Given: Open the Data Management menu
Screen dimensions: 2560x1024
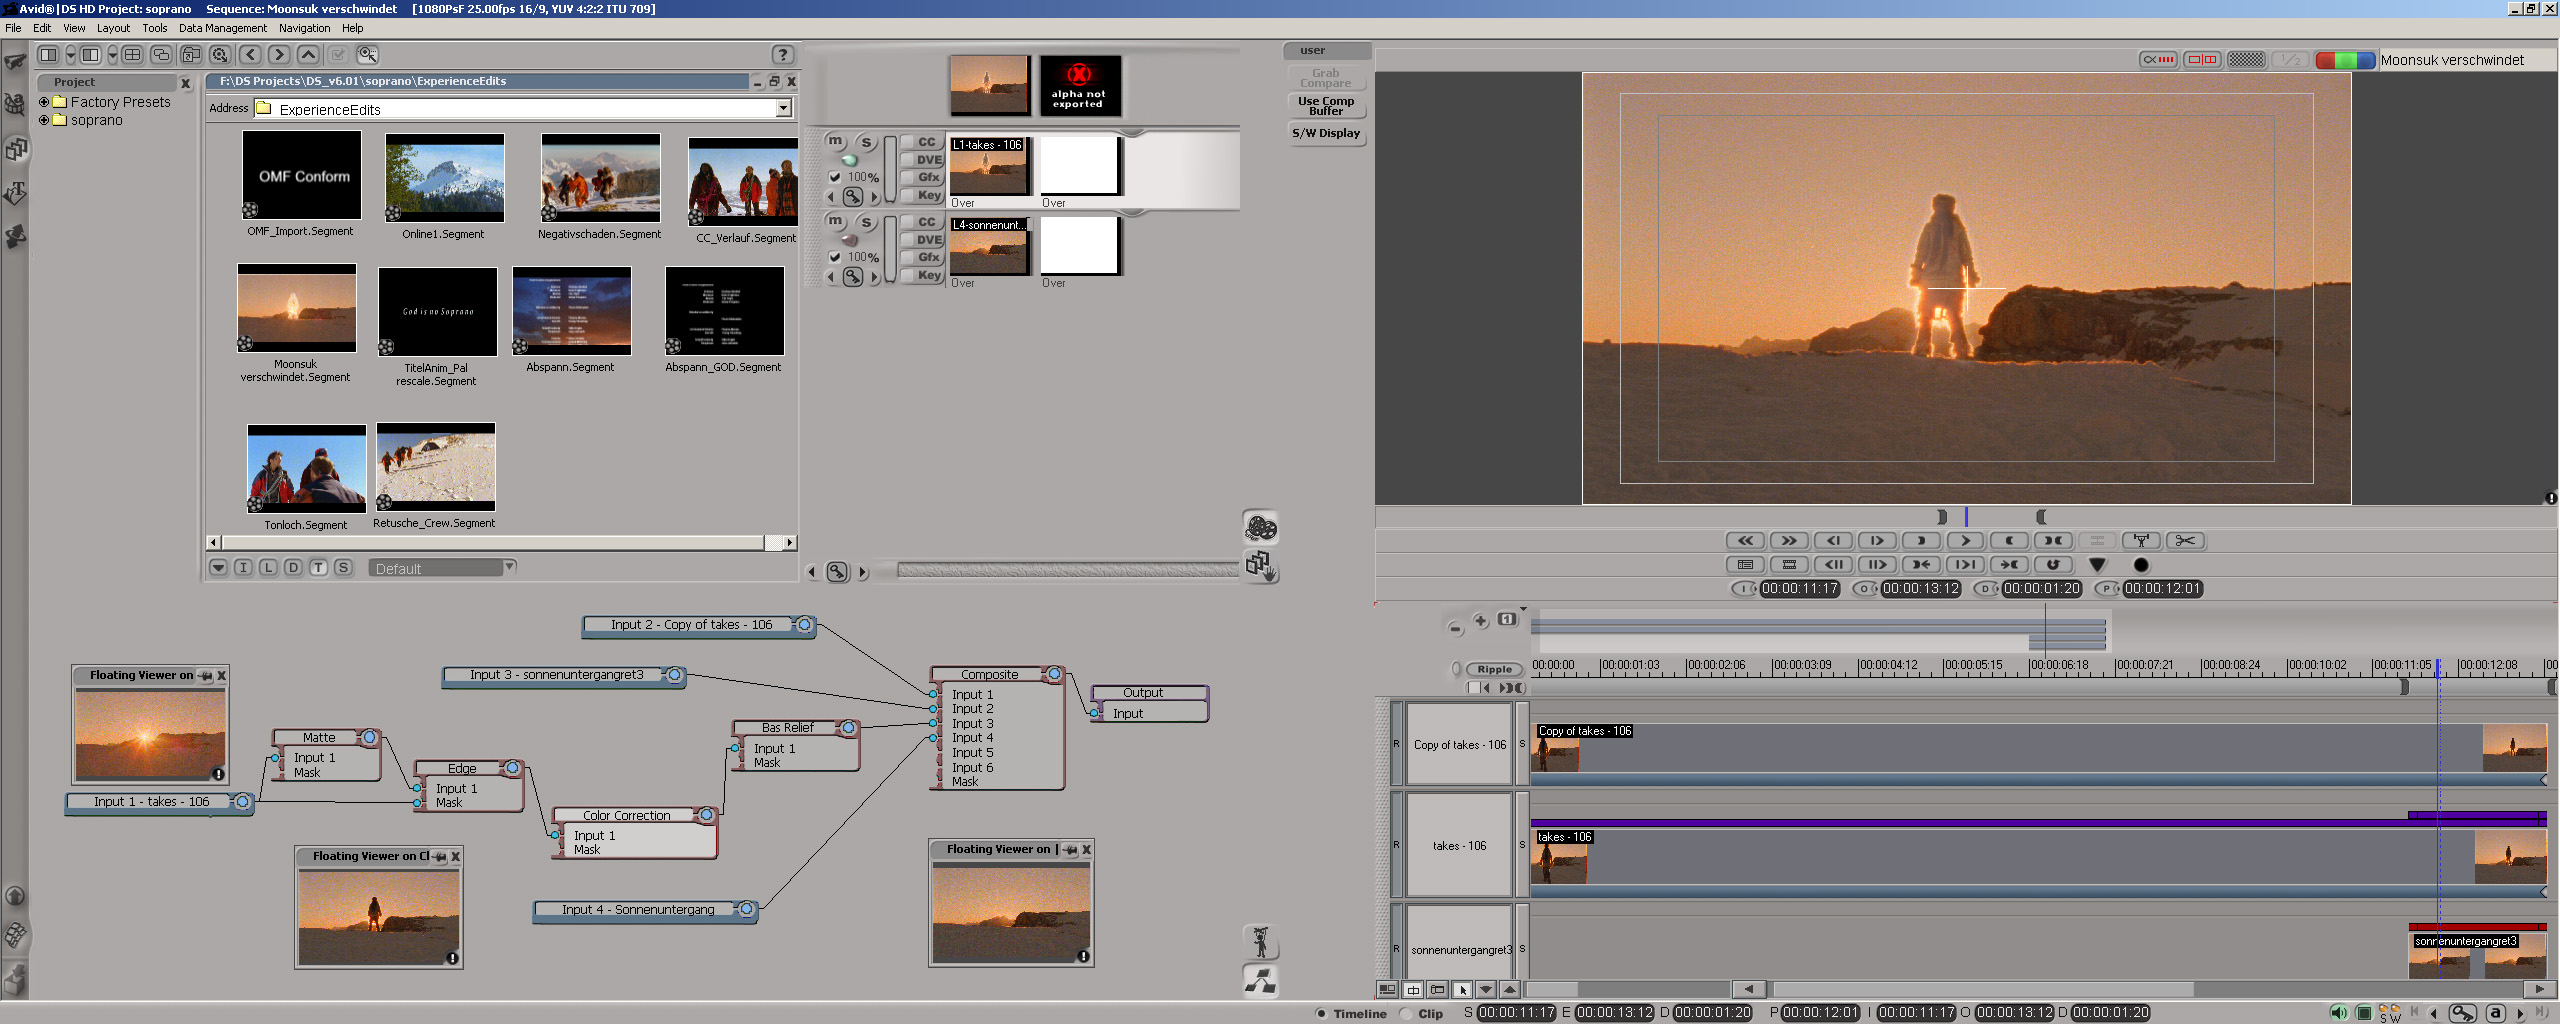Looking at the screenshot, I should tap(222, 28).
